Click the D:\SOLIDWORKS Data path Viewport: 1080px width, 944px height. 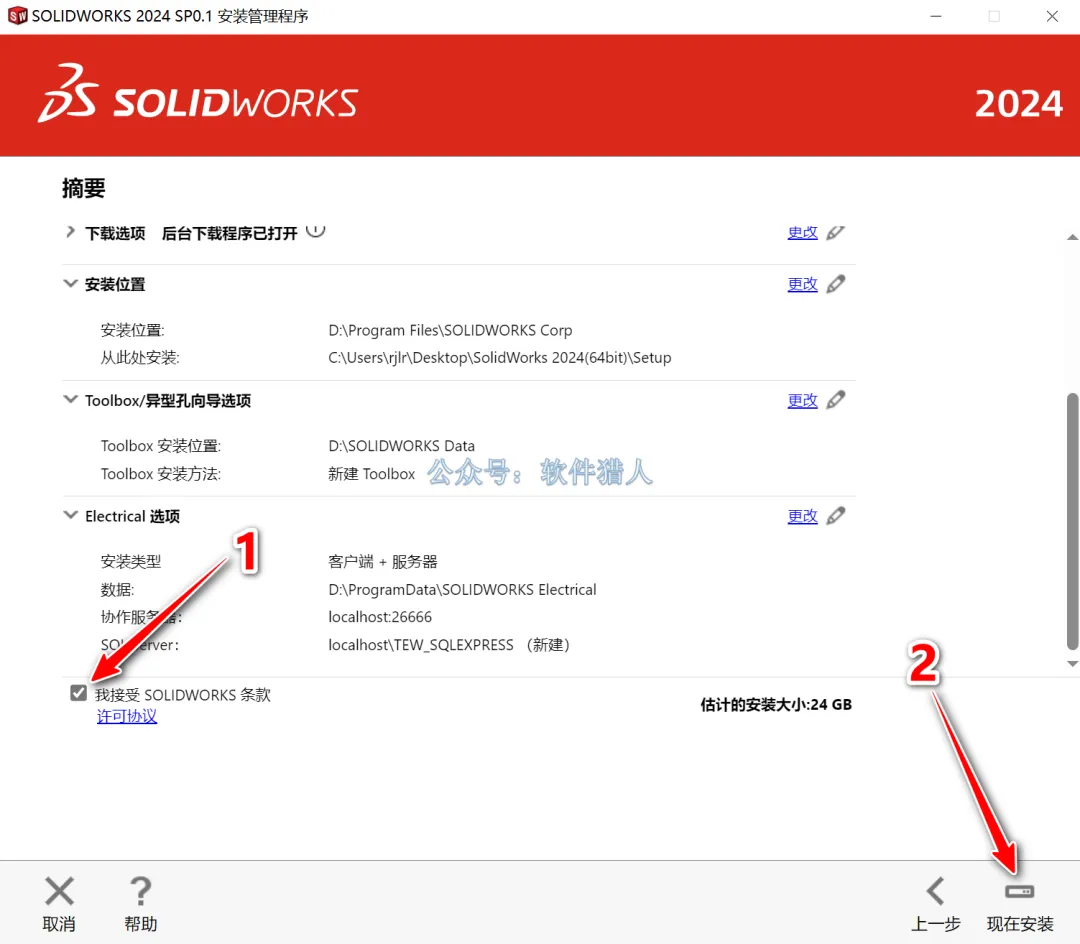(401, 446)
